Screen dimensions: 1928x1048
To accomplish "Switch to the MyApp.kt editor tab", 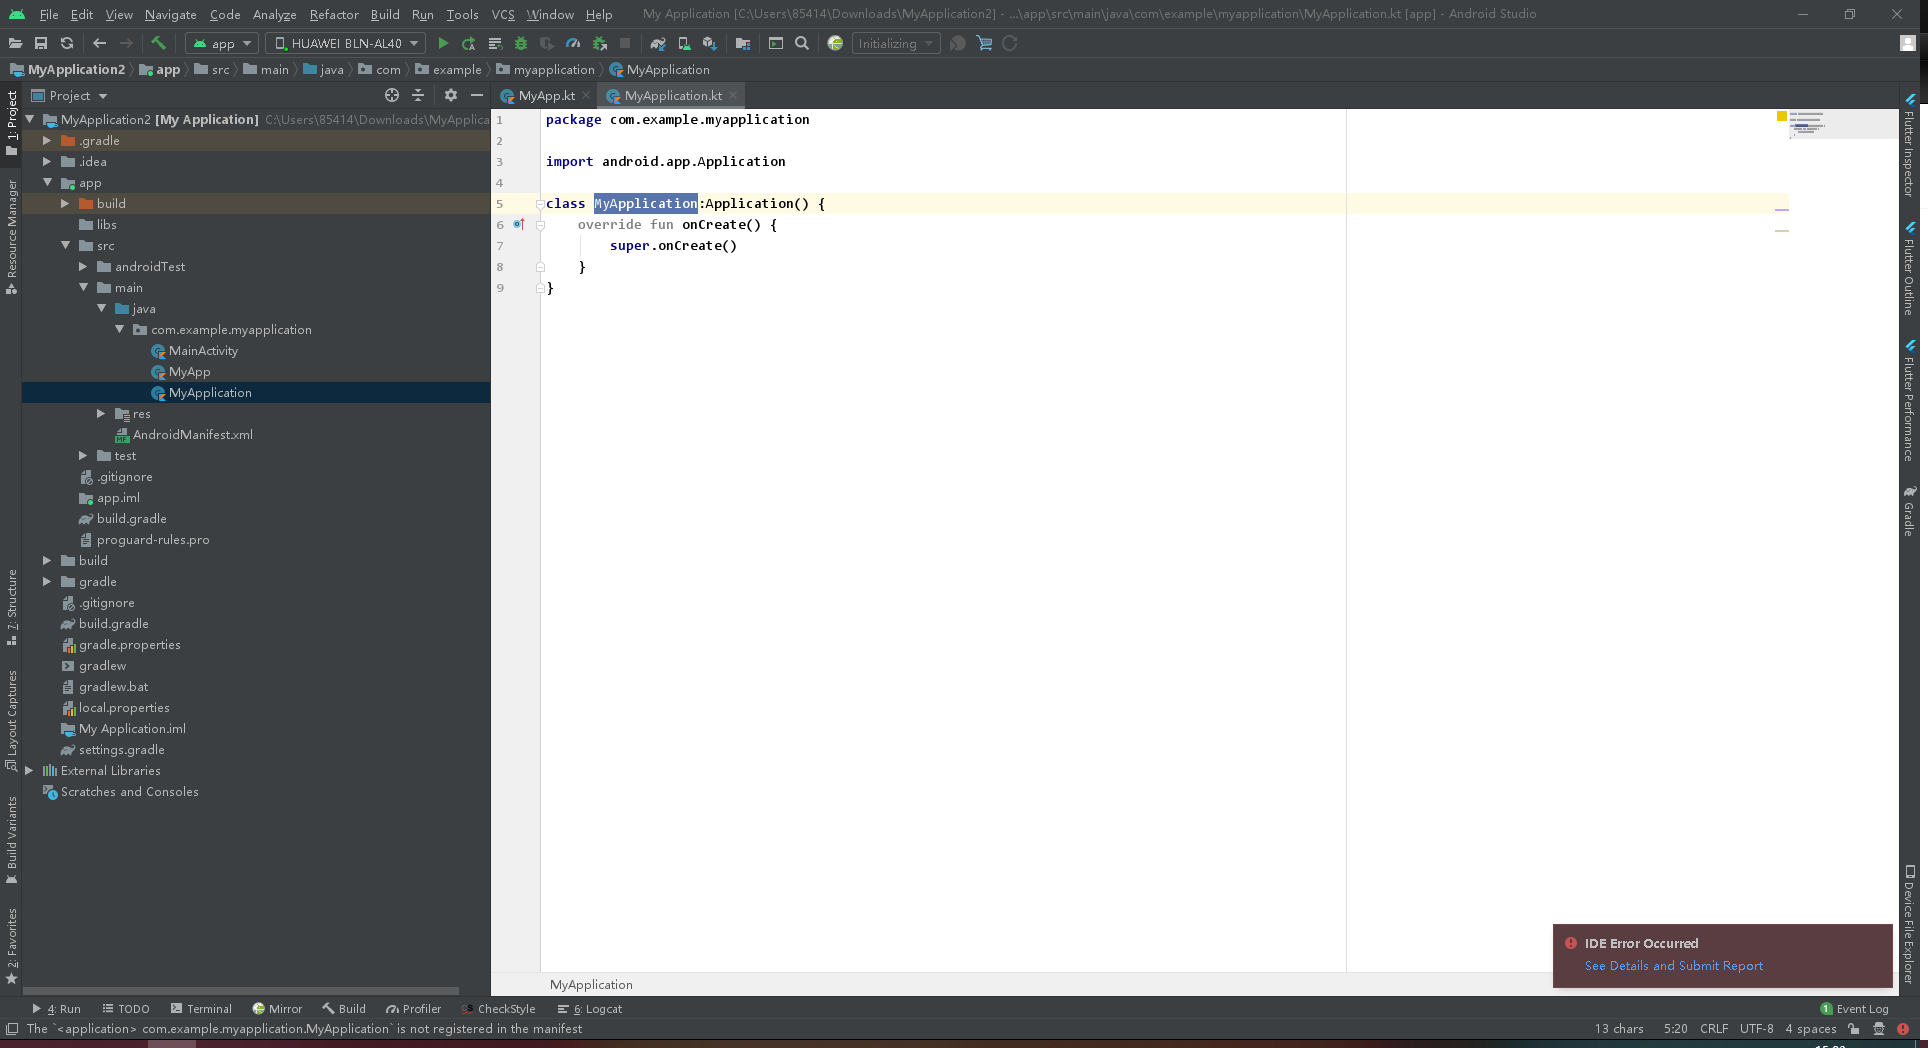I will [x=545, y=96].
